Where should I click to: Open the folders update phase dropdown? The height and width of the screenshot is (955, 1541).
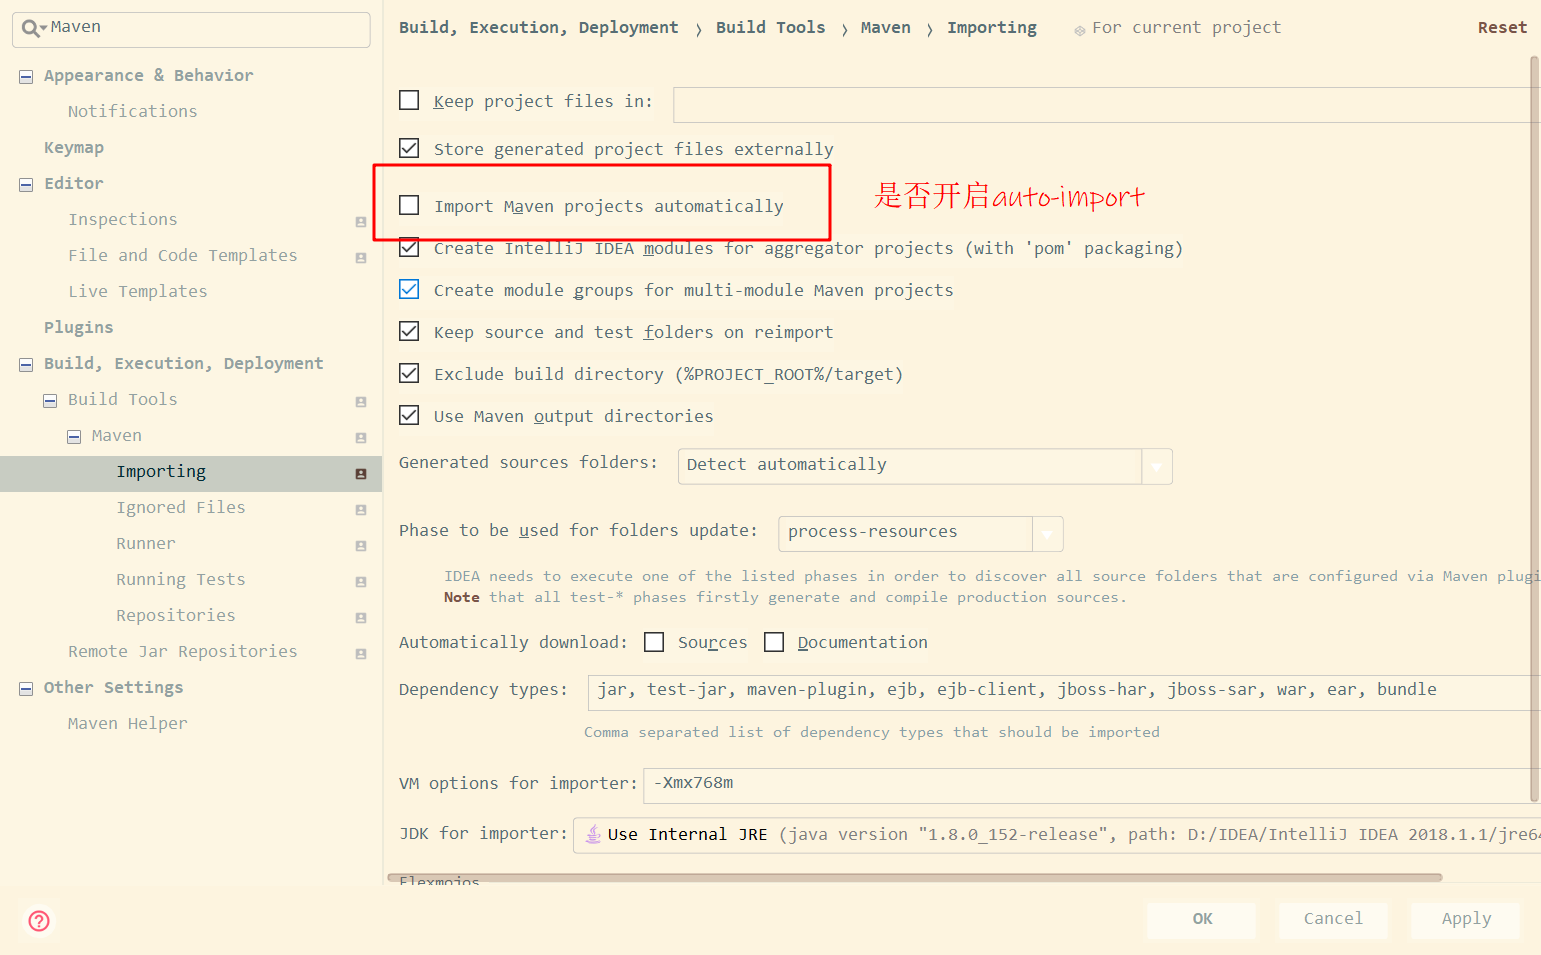[x=1047, y=533]
